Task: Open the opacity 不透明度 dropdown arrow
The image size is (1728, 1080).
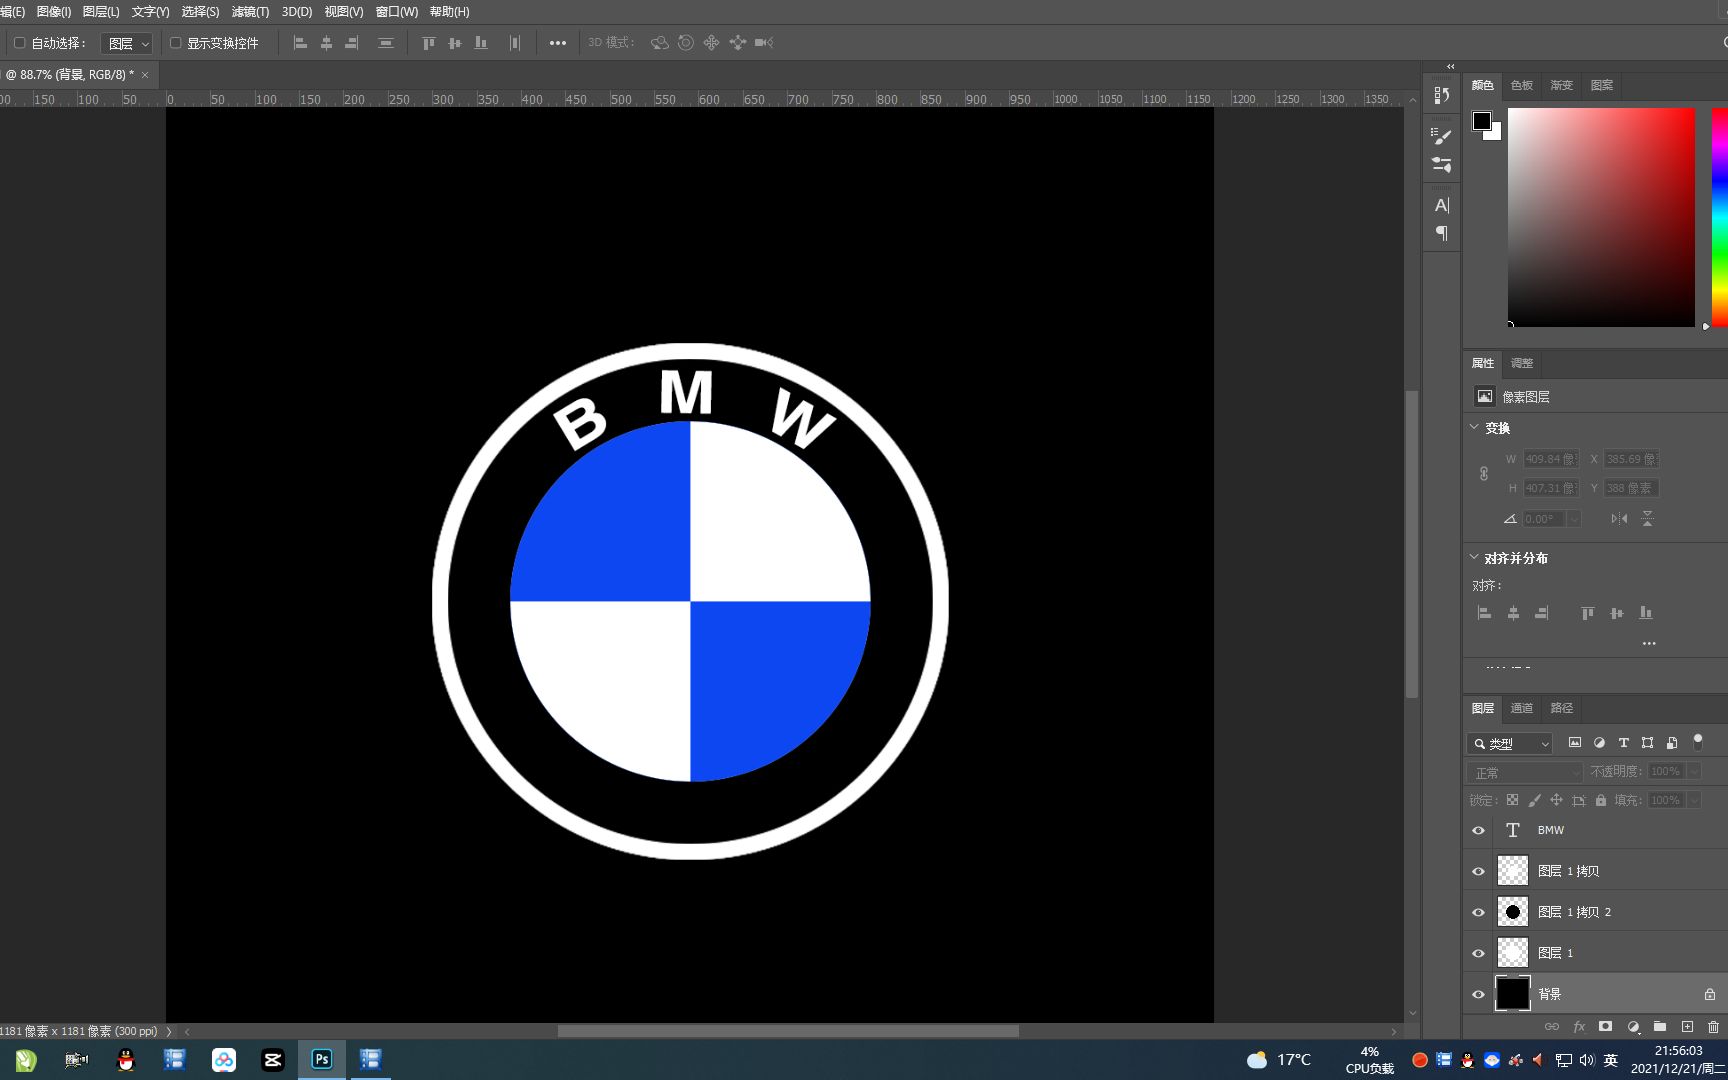Action: coord(1694,772)
